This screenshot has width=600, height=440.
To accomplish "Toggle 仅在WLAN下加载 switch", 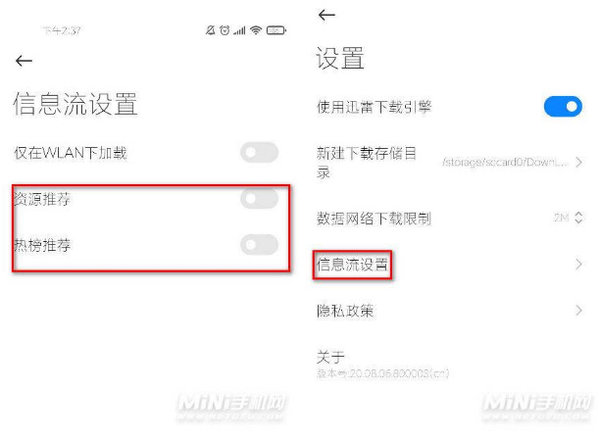I will pyautogui.click(x=259, y=152).
